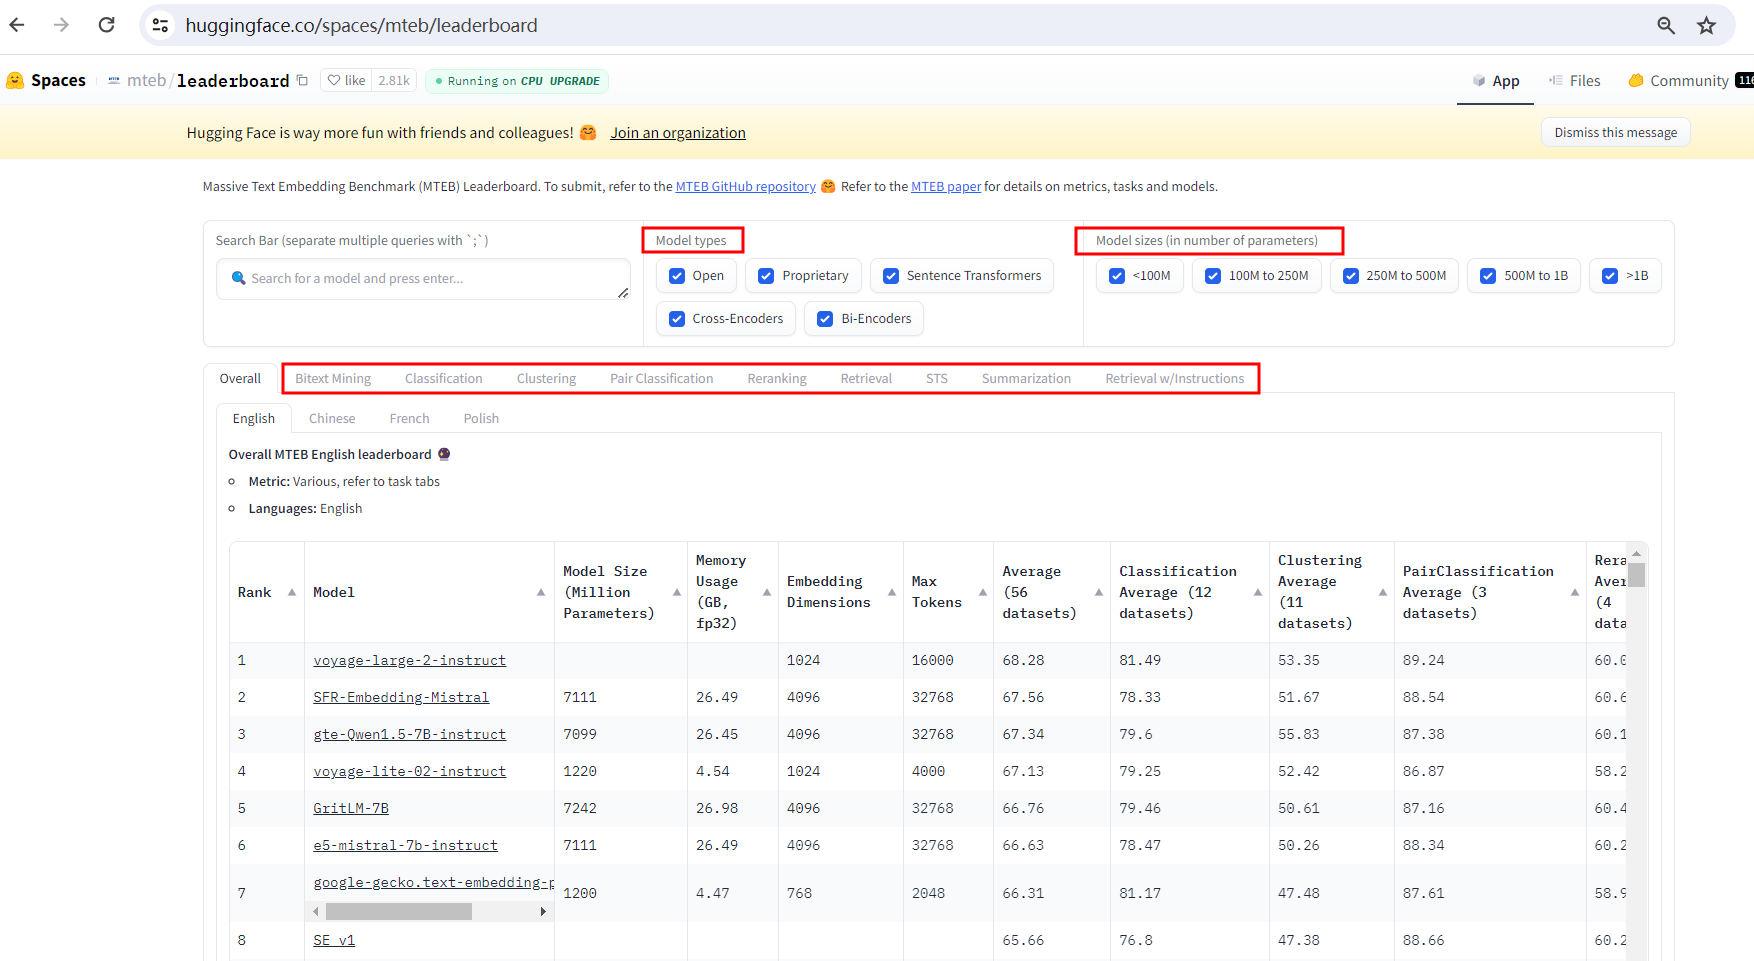1754x961 pixels.
Task: Open the Pair Classification tab
Action: [x=662, y=378]
